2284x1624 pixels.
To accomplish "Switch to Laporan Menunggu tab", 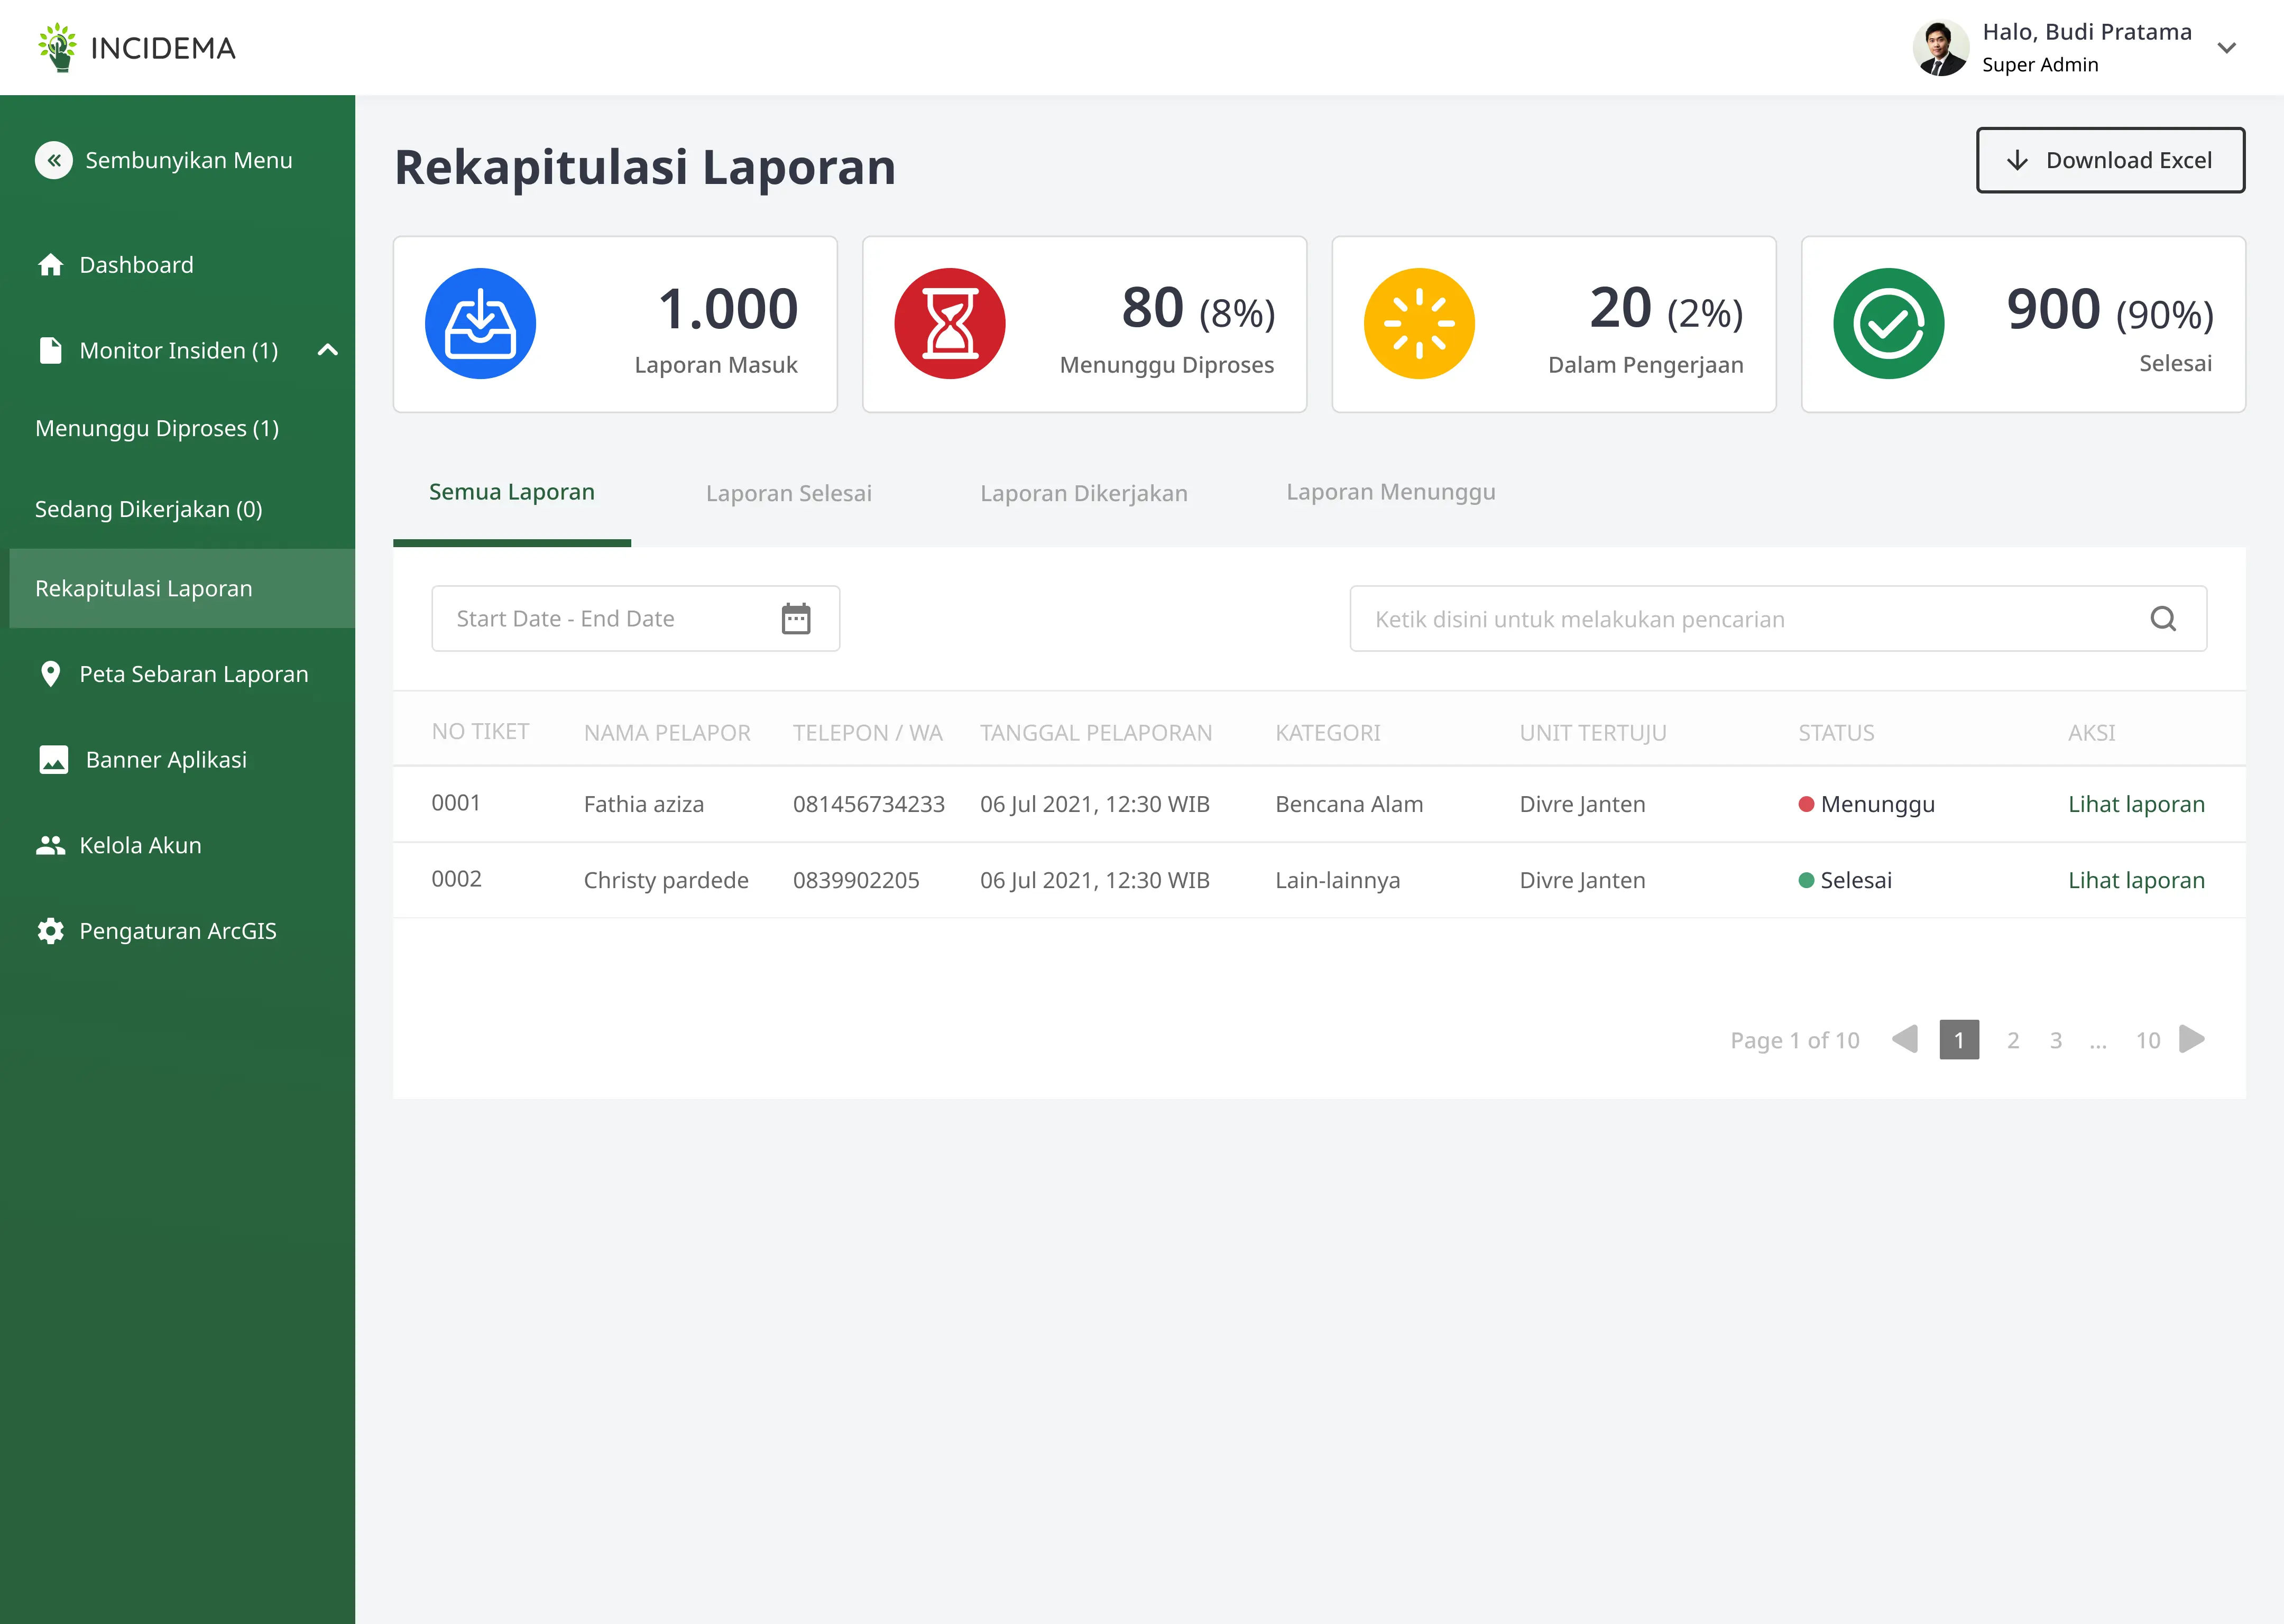I will [x=1391, y=492].
